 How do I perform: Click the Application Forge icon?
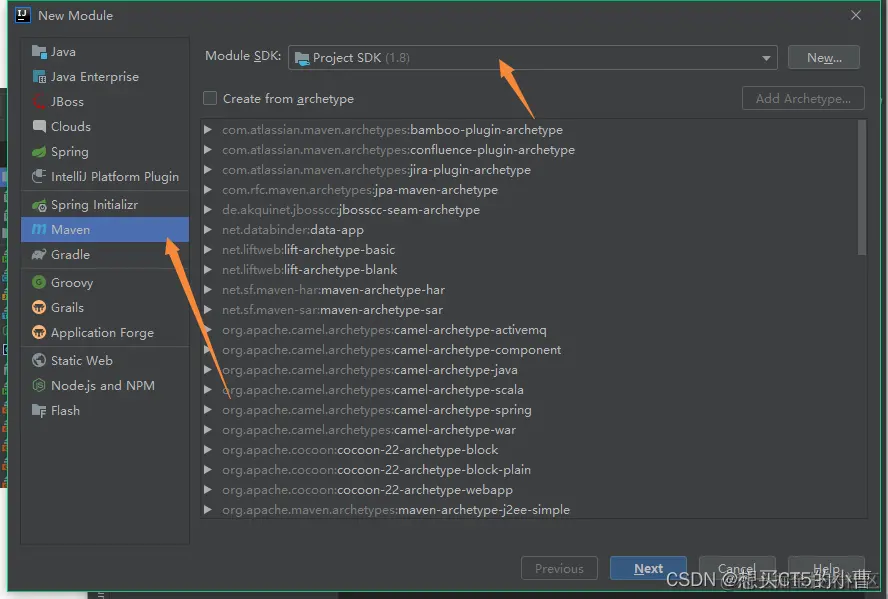click(x=39, y=332)
